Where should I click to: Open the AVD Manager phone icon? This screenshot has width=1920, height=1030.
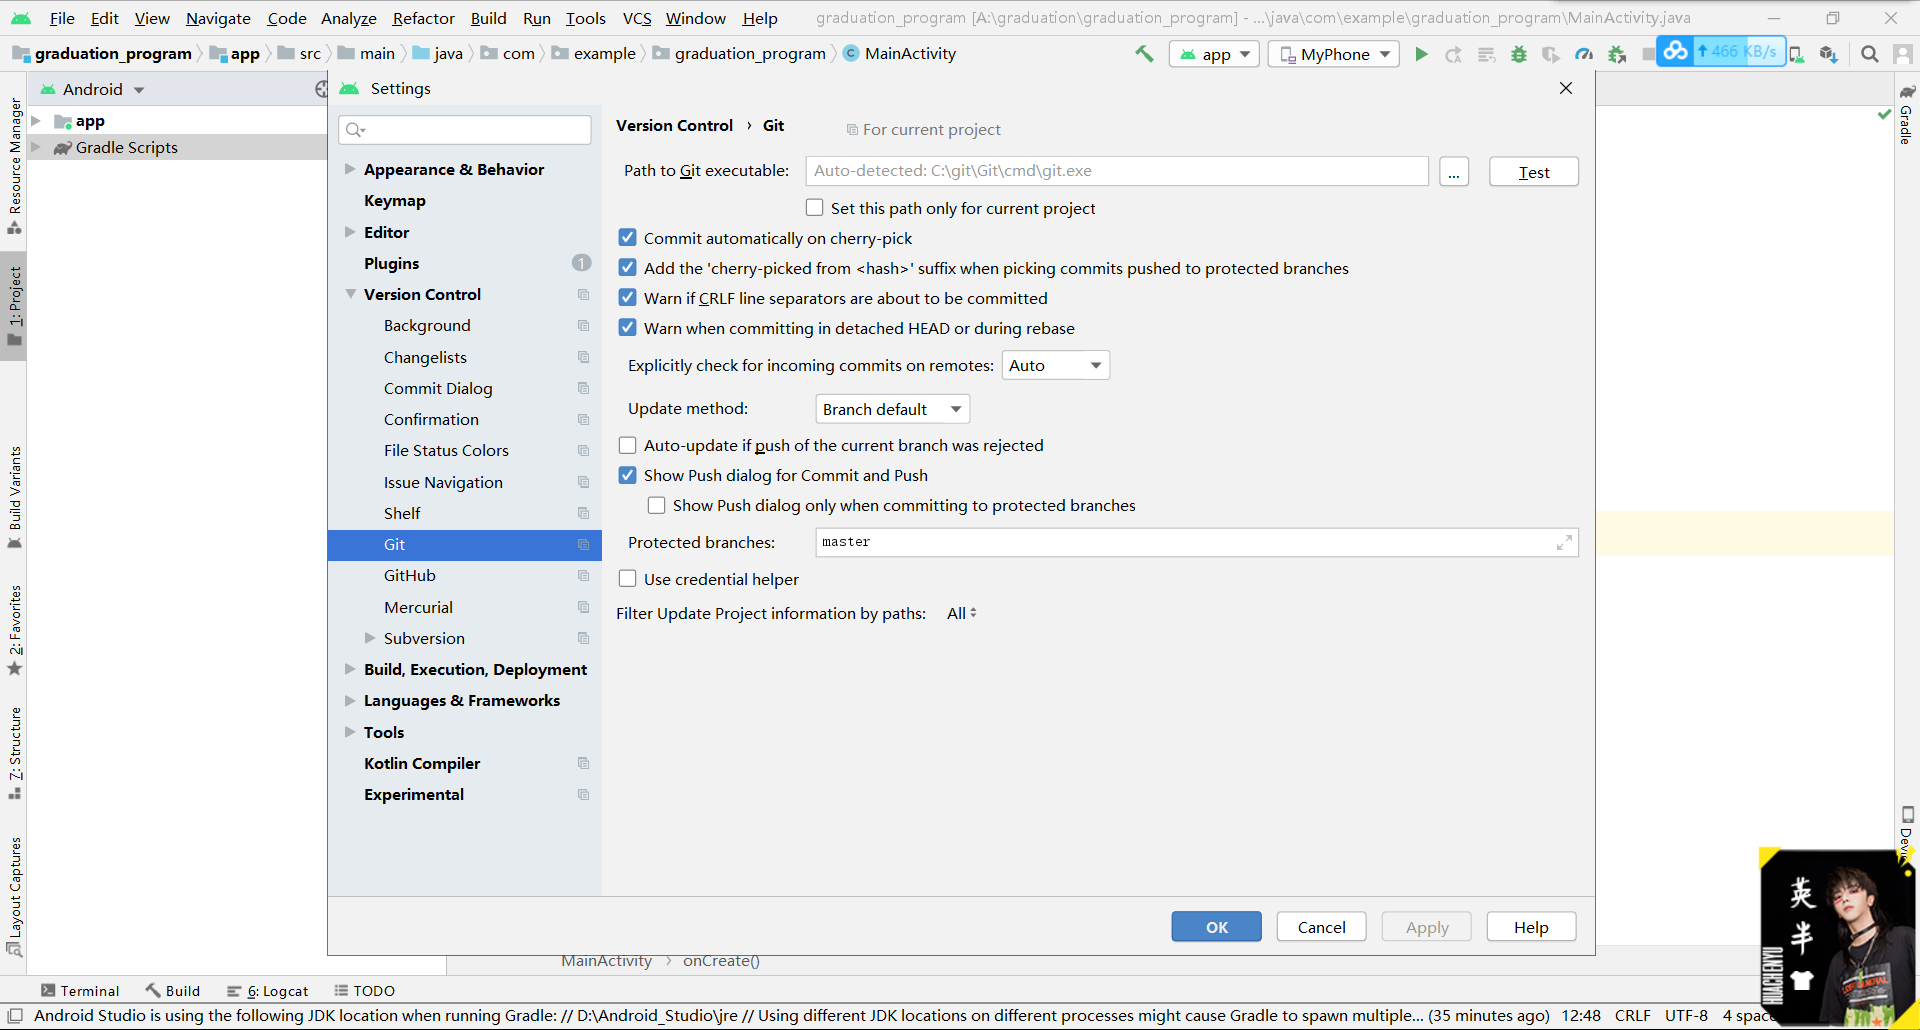tap(1797, 54)
